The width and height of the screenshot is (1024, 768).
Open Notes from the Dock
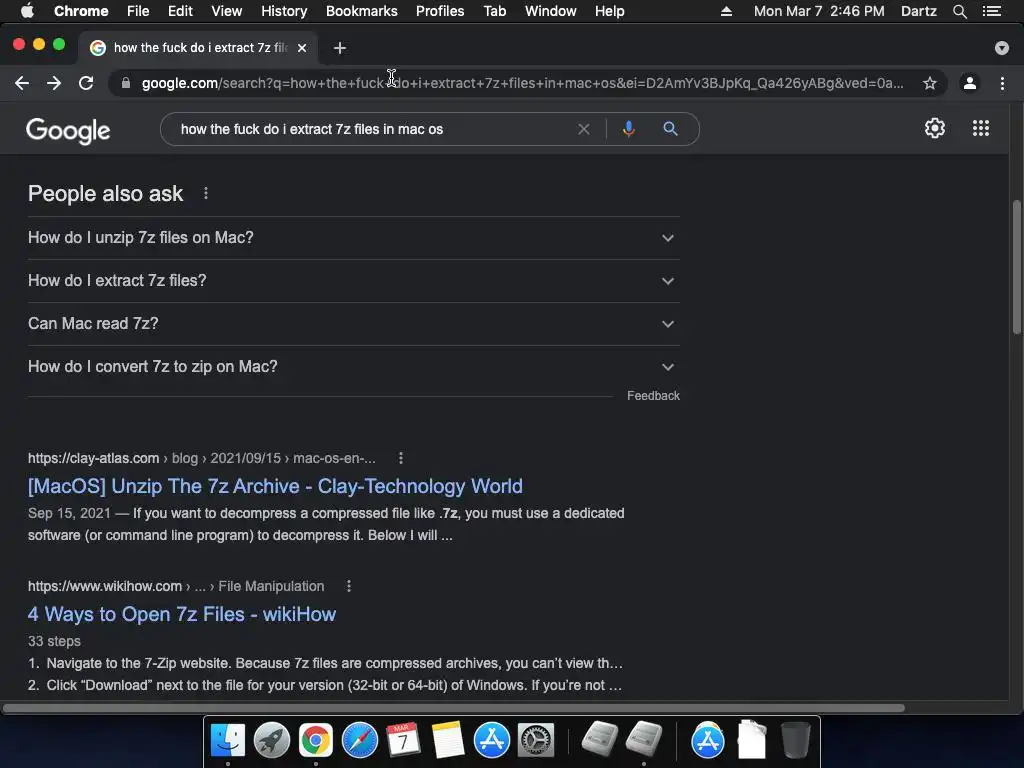[448, 741]
